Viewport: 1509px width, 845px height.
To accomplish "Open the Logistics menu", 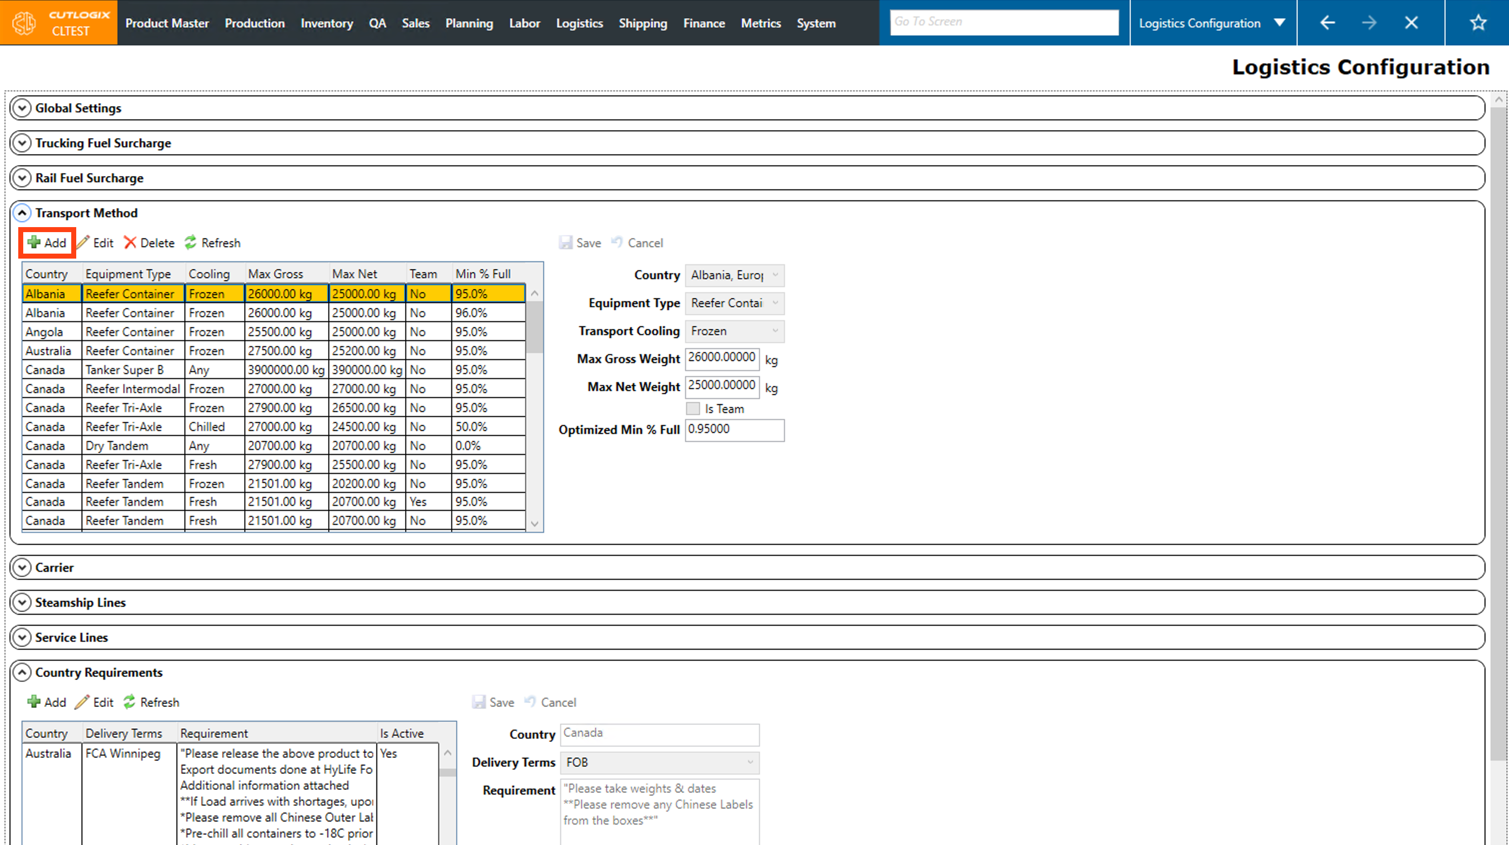I will point(579,23).
